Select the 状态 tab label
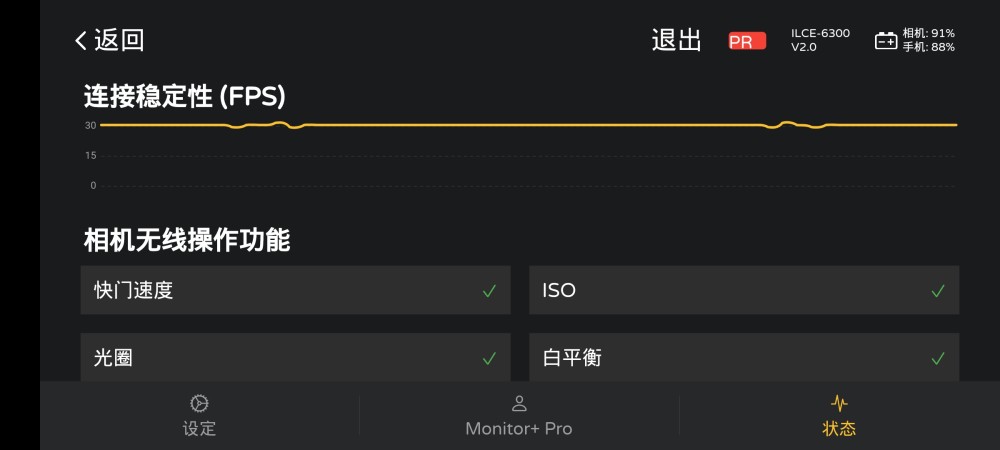The height and width of the screenshot is (450, 1000). coord(839,428)
